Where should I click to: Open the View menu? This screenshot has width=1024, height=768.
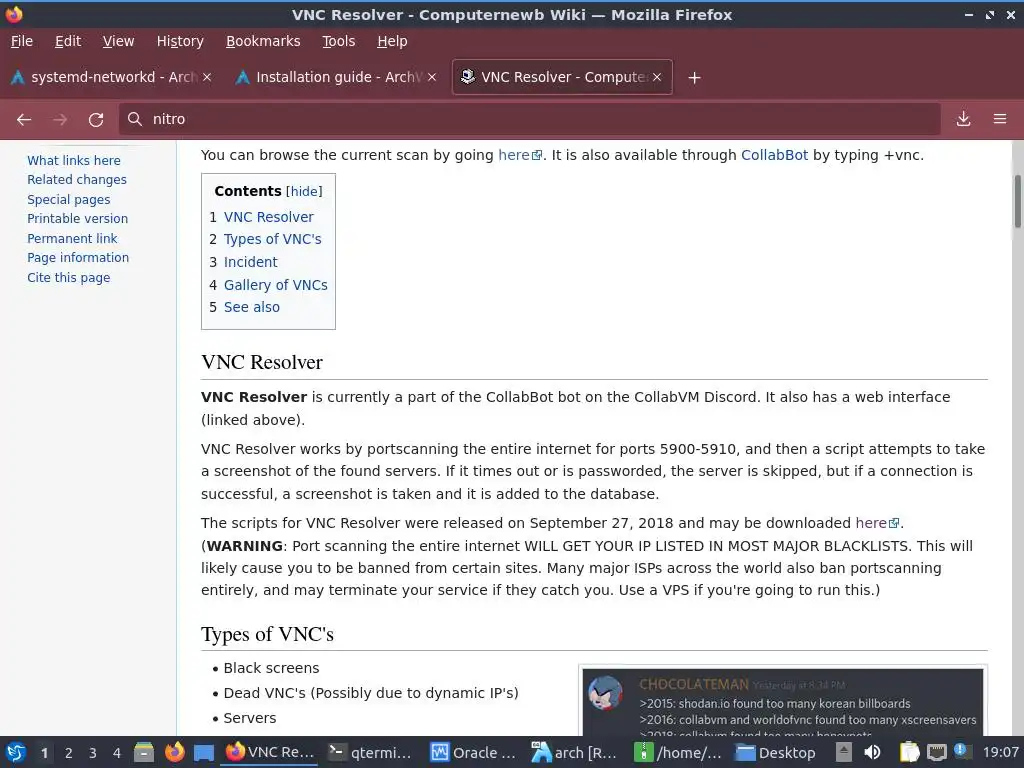coord(118,41)
